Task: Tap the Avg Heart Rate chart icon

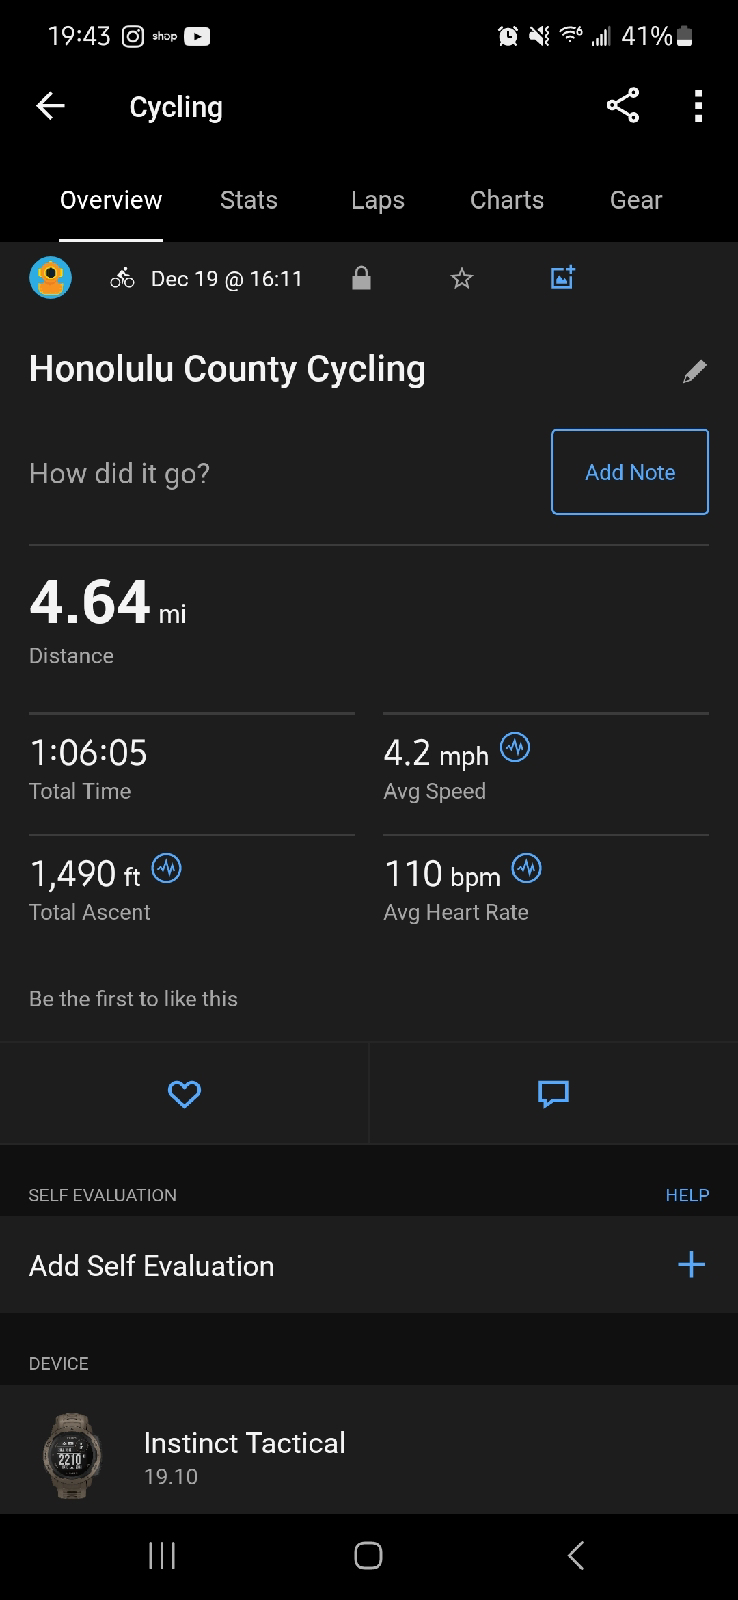Action: (527, 868)
